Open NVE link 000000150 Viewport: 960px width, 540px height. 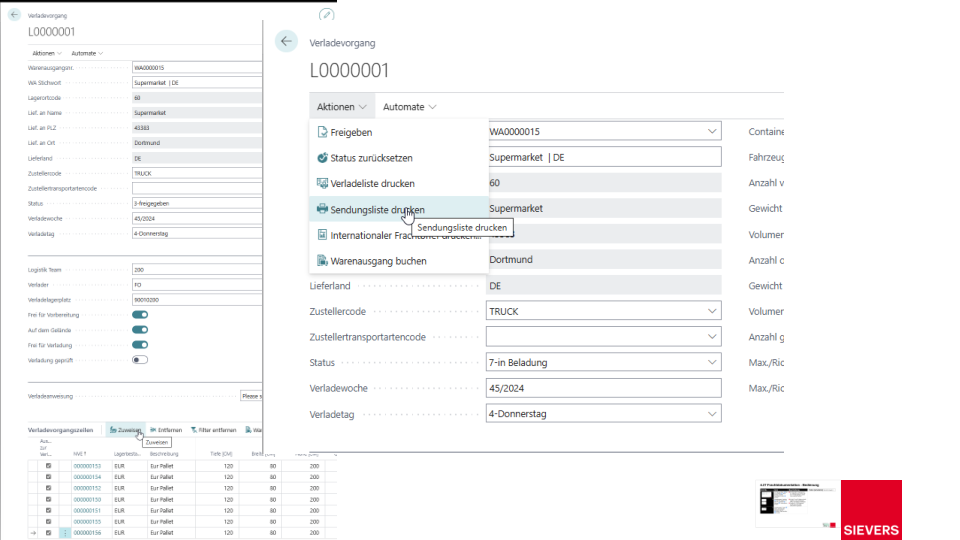[87, 500]
